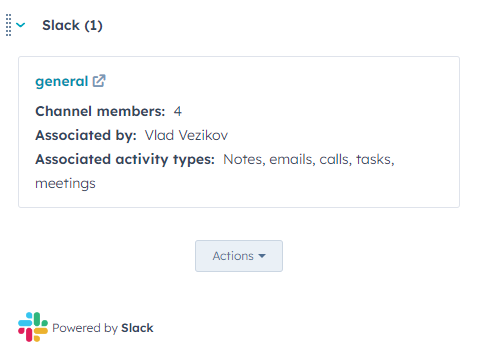This screenshot has height=363, width=477.
Task: Click the caret arrow inside Actions
Action: pos(262,256)
